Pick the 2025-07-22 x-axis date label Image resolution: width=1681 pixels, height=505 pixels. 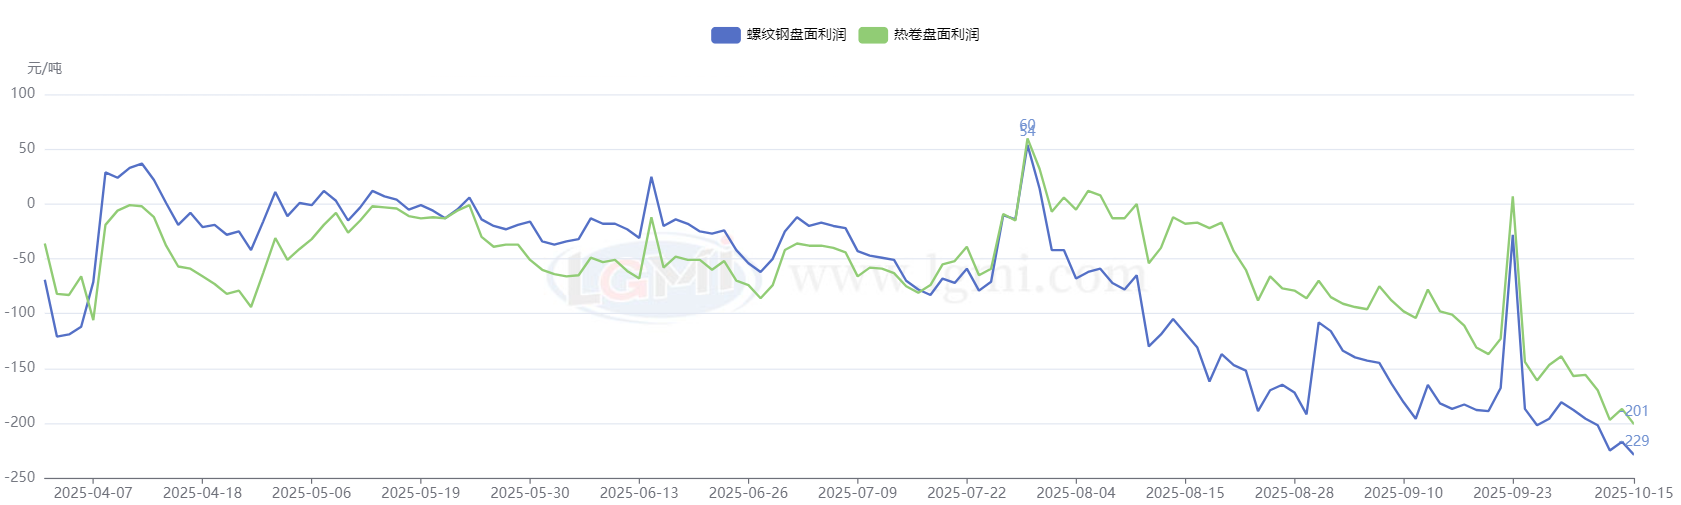click(x=966, y=493)
